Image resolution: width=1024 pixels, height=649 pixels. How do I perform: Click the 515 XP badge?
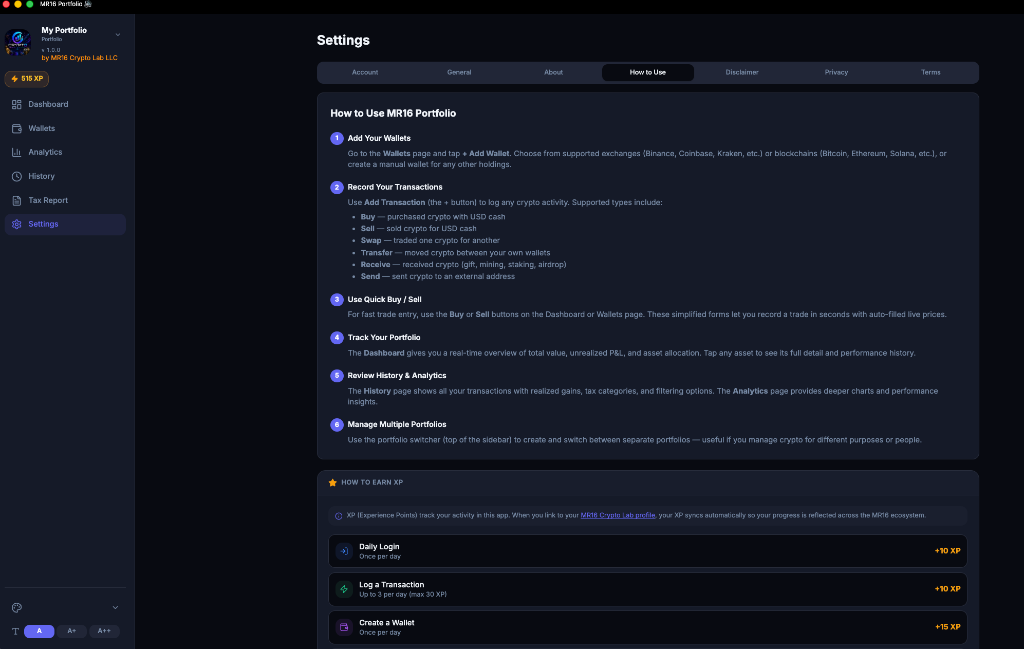click(x=27, y=79)
